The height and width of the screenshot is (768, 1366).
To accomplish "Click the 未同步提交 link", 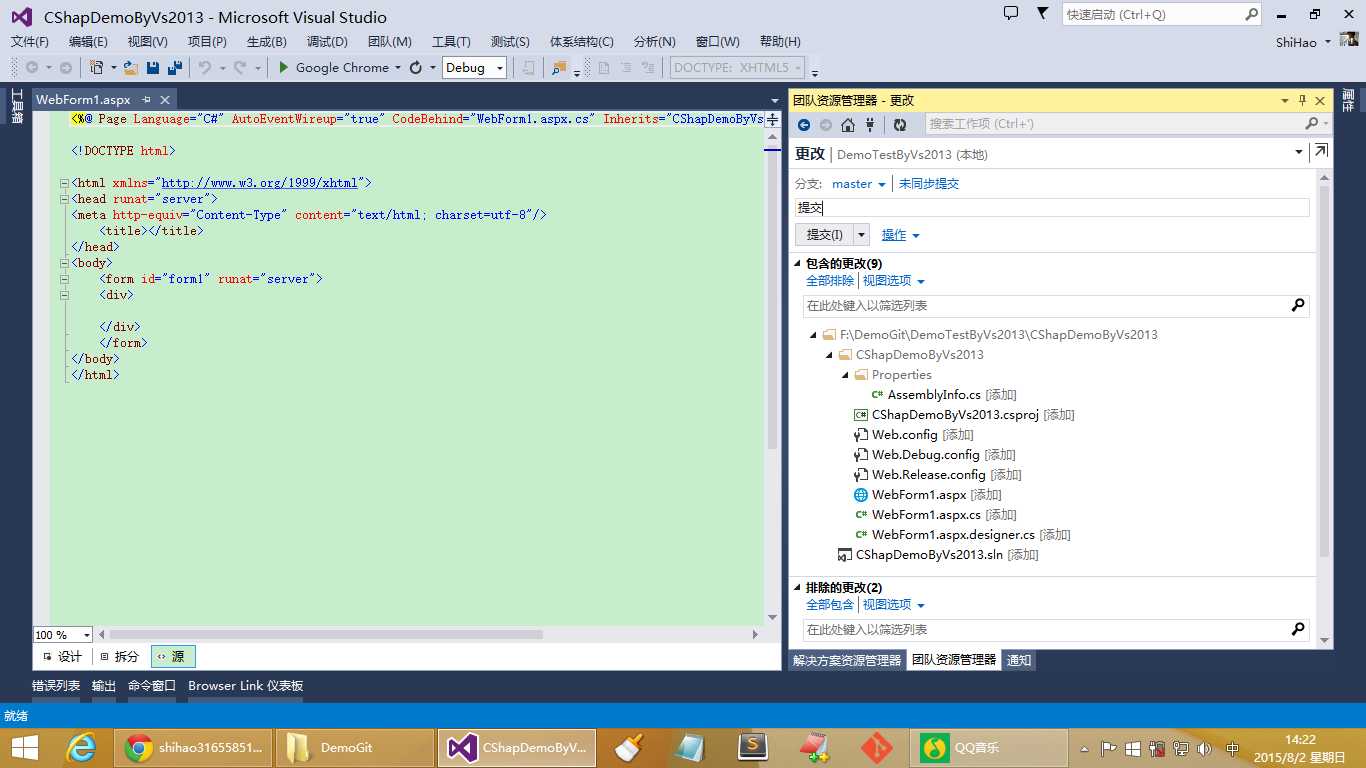I will point(928,184).
